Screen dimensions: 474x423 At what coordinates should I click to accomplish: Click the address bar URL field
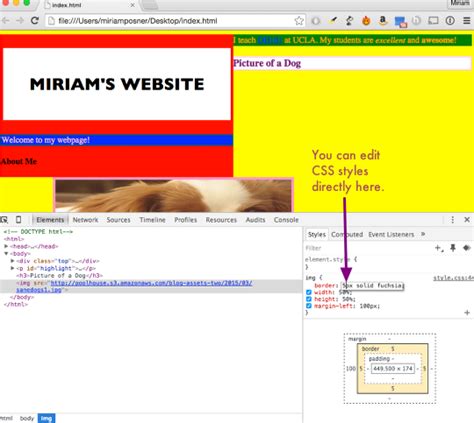(175, 21)
